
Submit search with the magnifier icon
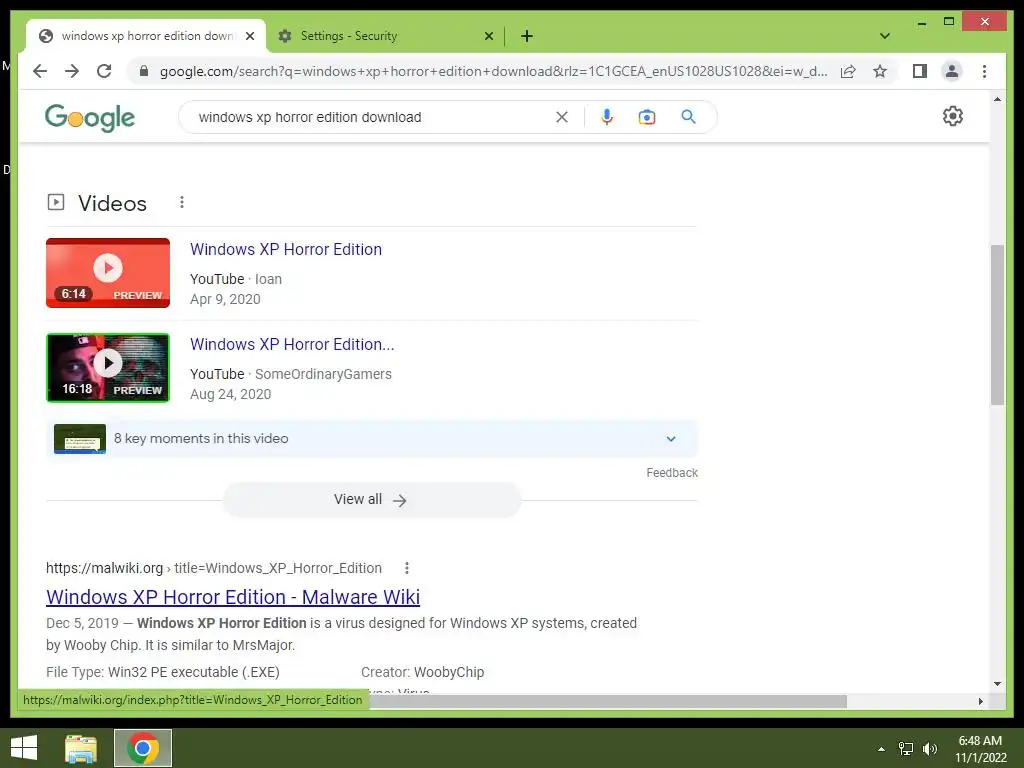click(688, 117)
